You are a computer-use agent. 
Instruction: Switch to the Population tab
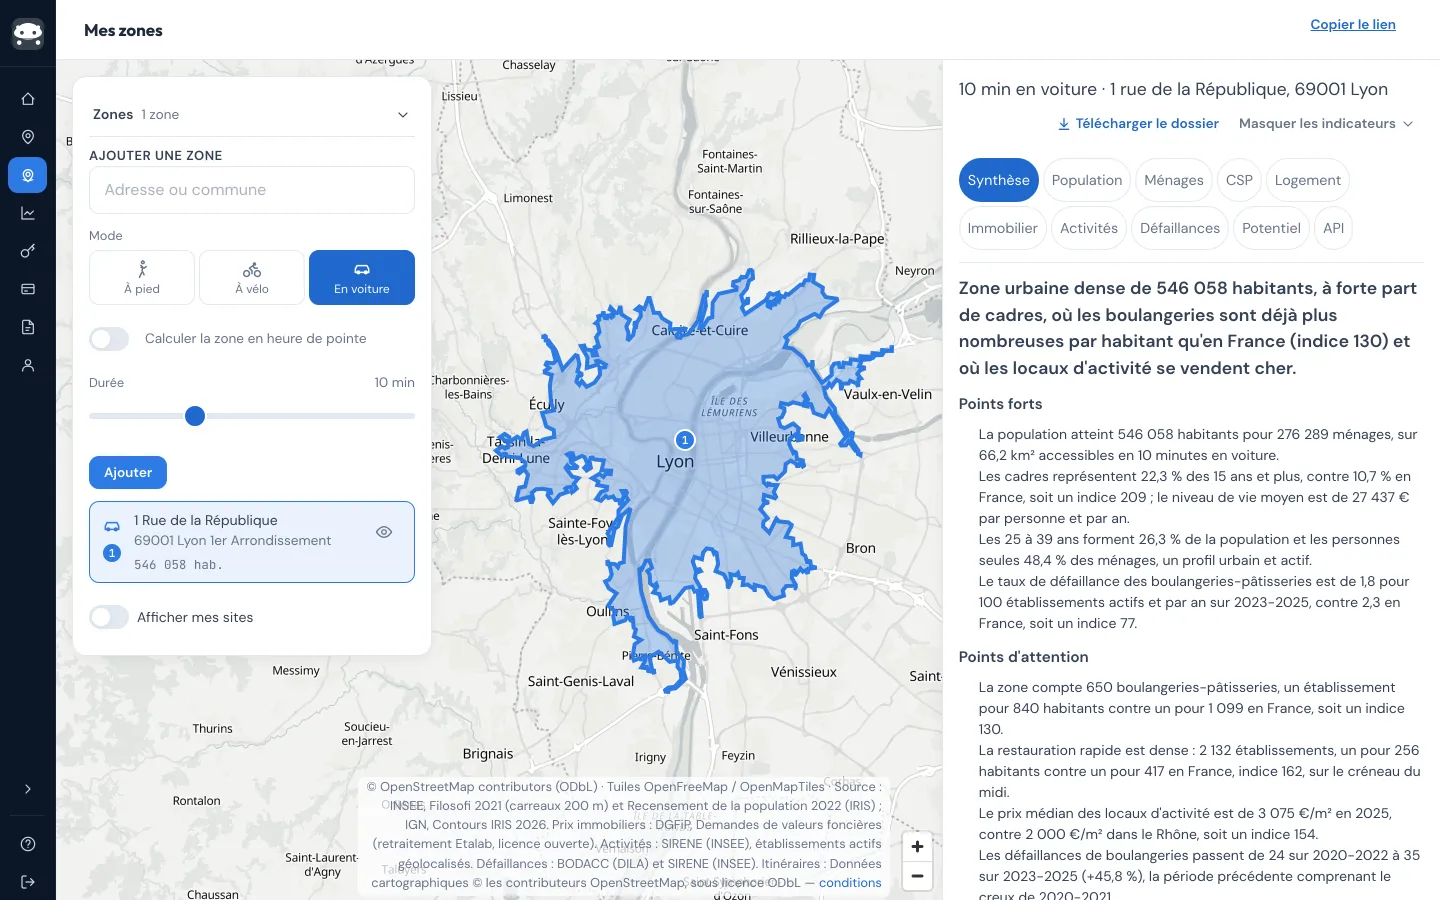(1087, 180)
